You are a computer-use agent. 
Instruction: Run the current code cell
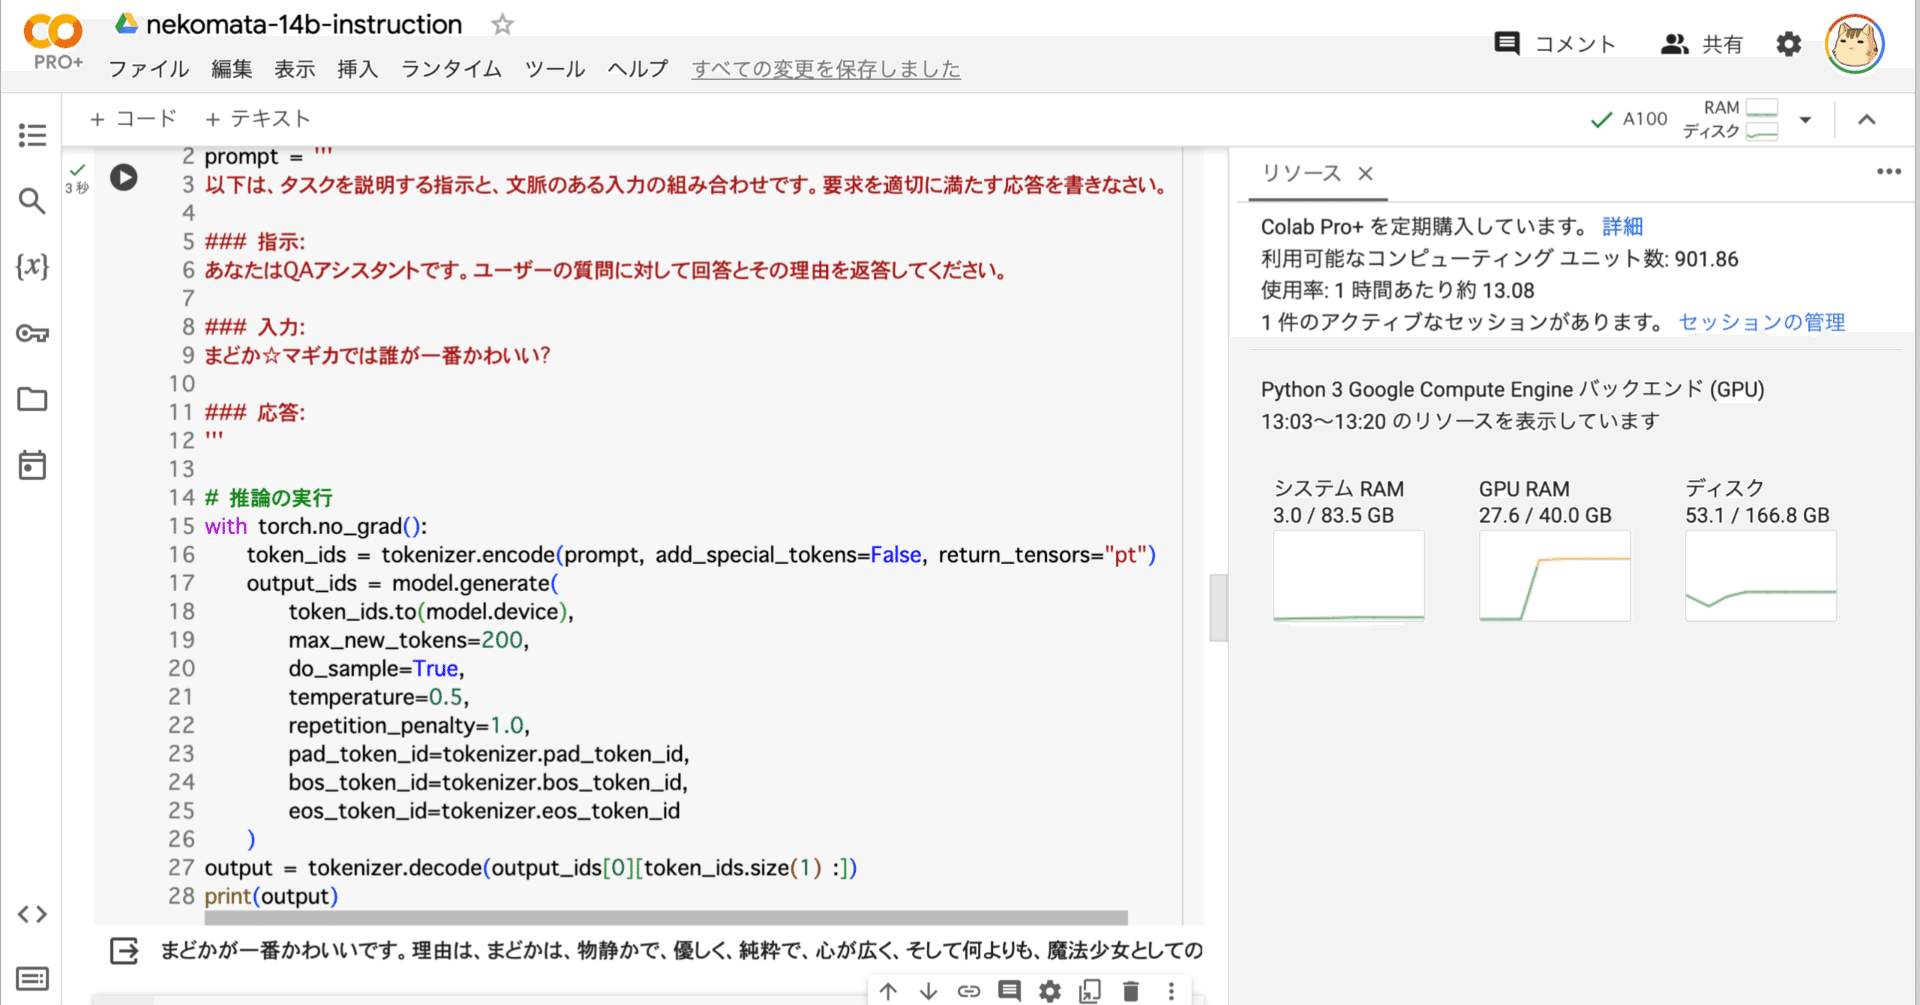point(124,177)
